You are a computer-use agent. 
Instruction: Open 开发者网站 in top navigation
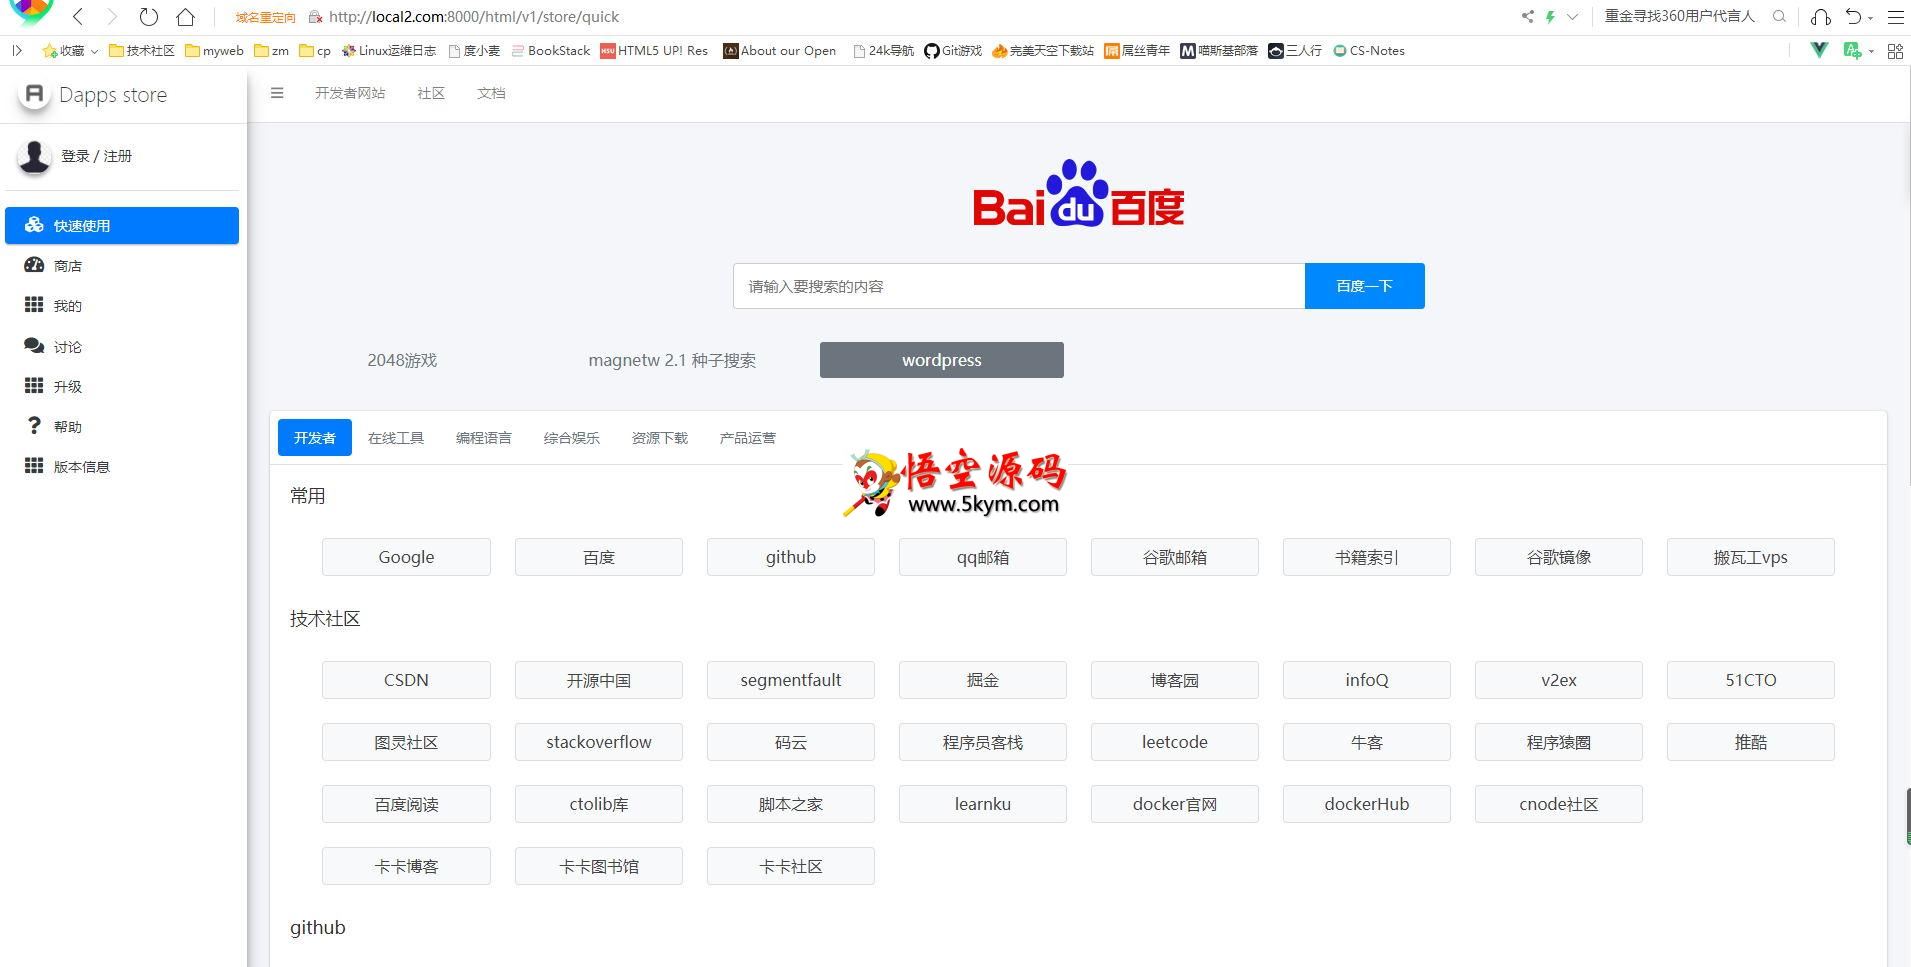tap(350, 93)
